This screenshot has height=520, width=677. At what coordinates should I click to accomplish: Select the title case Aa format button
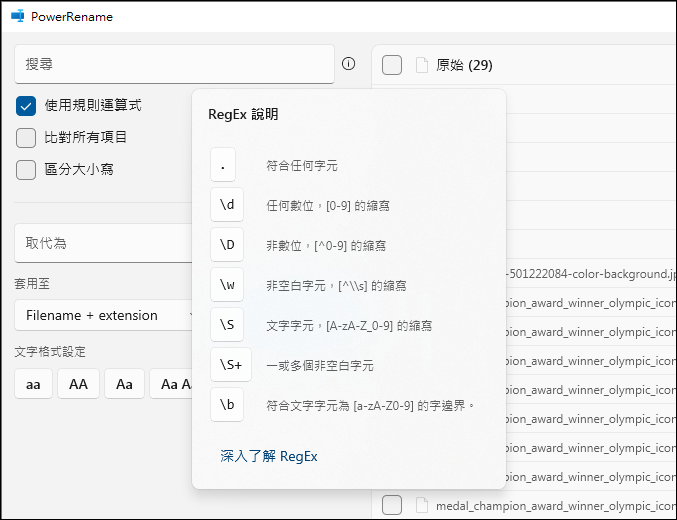point(124,384)
